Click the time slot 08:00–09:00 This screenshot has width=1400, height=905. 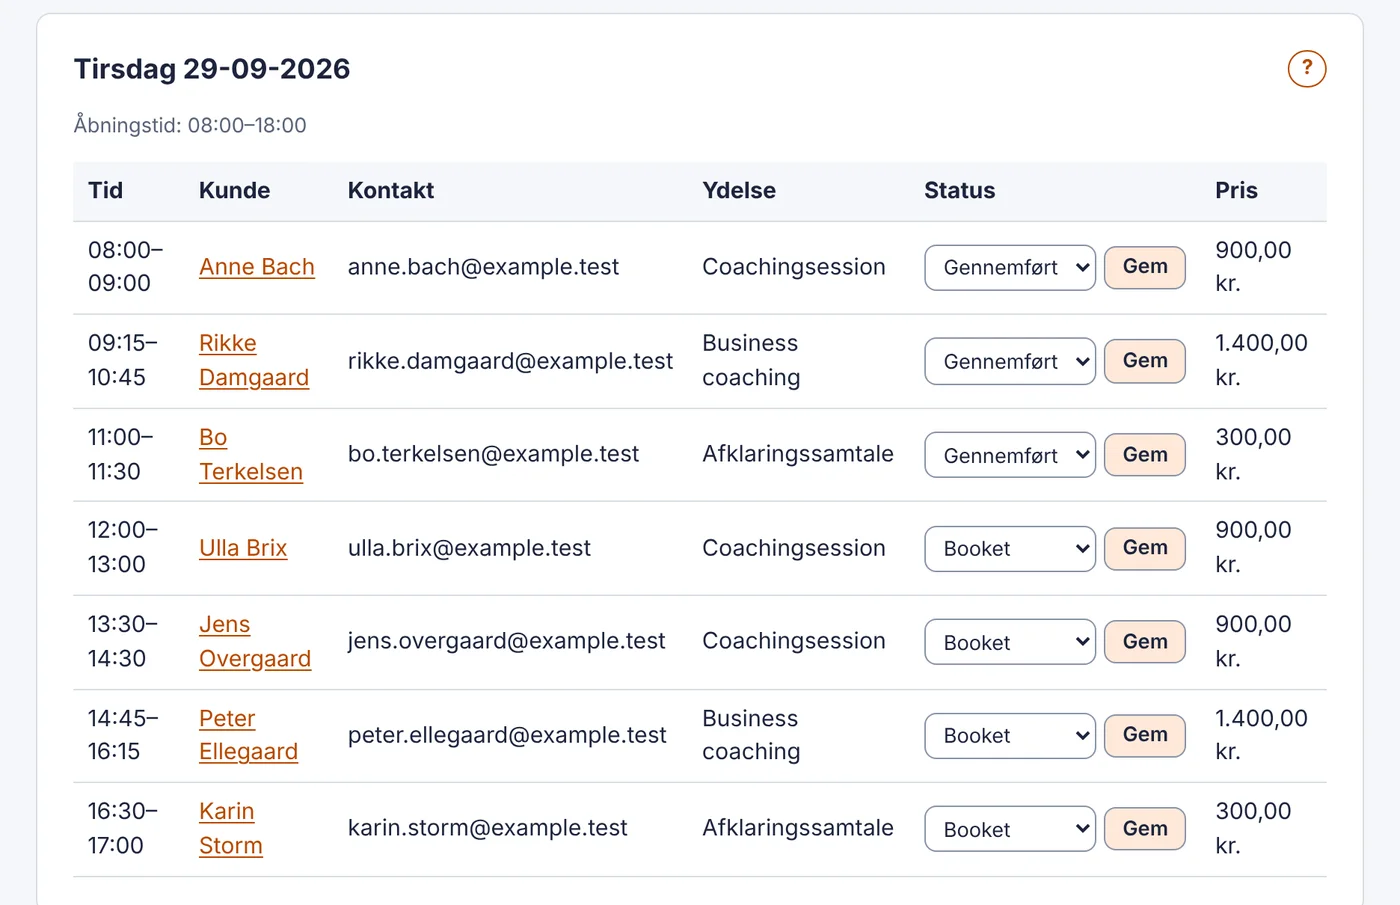126,267
